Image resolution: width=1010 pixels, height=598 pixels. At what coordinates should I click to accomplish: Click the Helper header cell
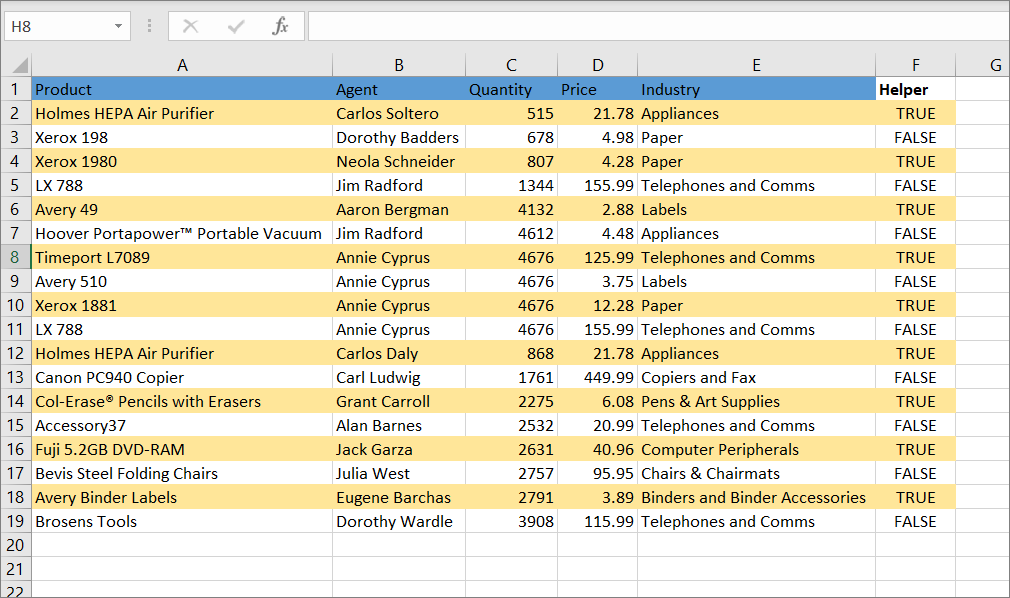tap(915, 89)
